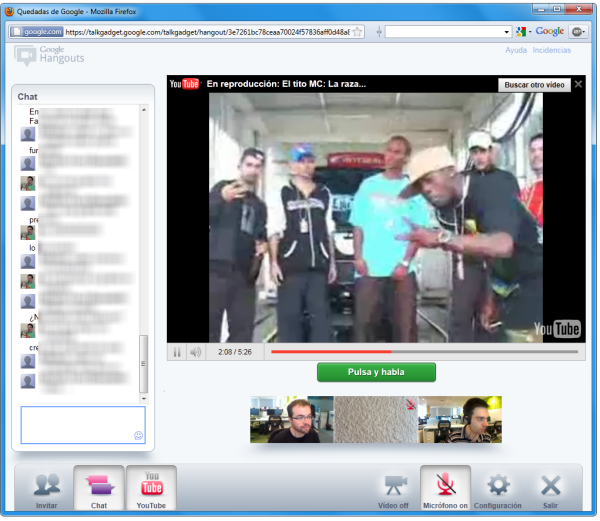600x521 pixels.
Task: Click the video volume speaker icon
Action: [196, 352]
